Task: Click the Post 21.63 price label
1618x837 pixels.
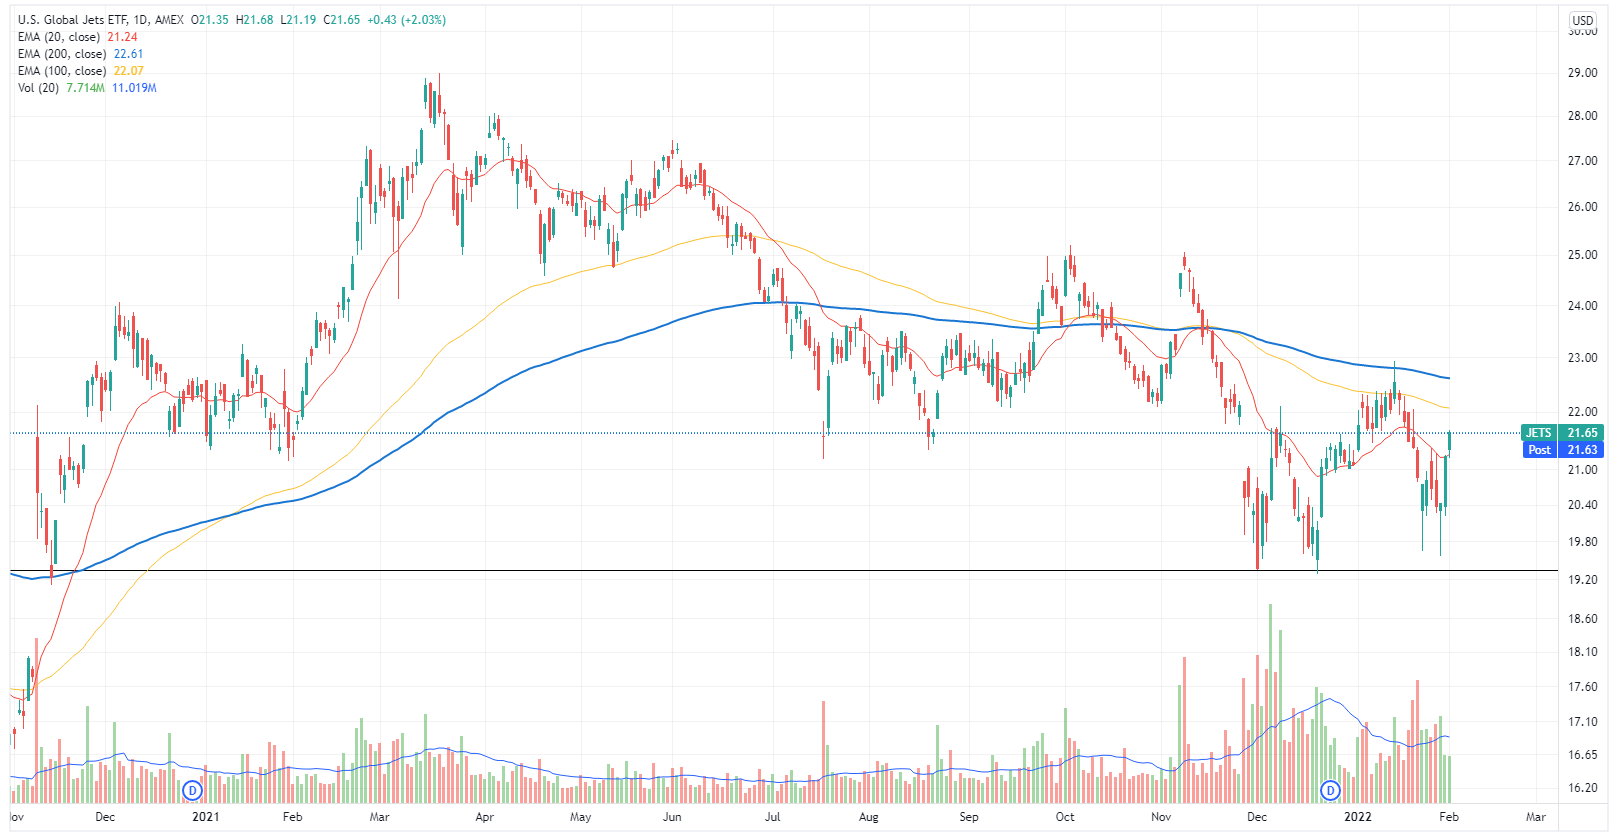Action: point(1564,450)
